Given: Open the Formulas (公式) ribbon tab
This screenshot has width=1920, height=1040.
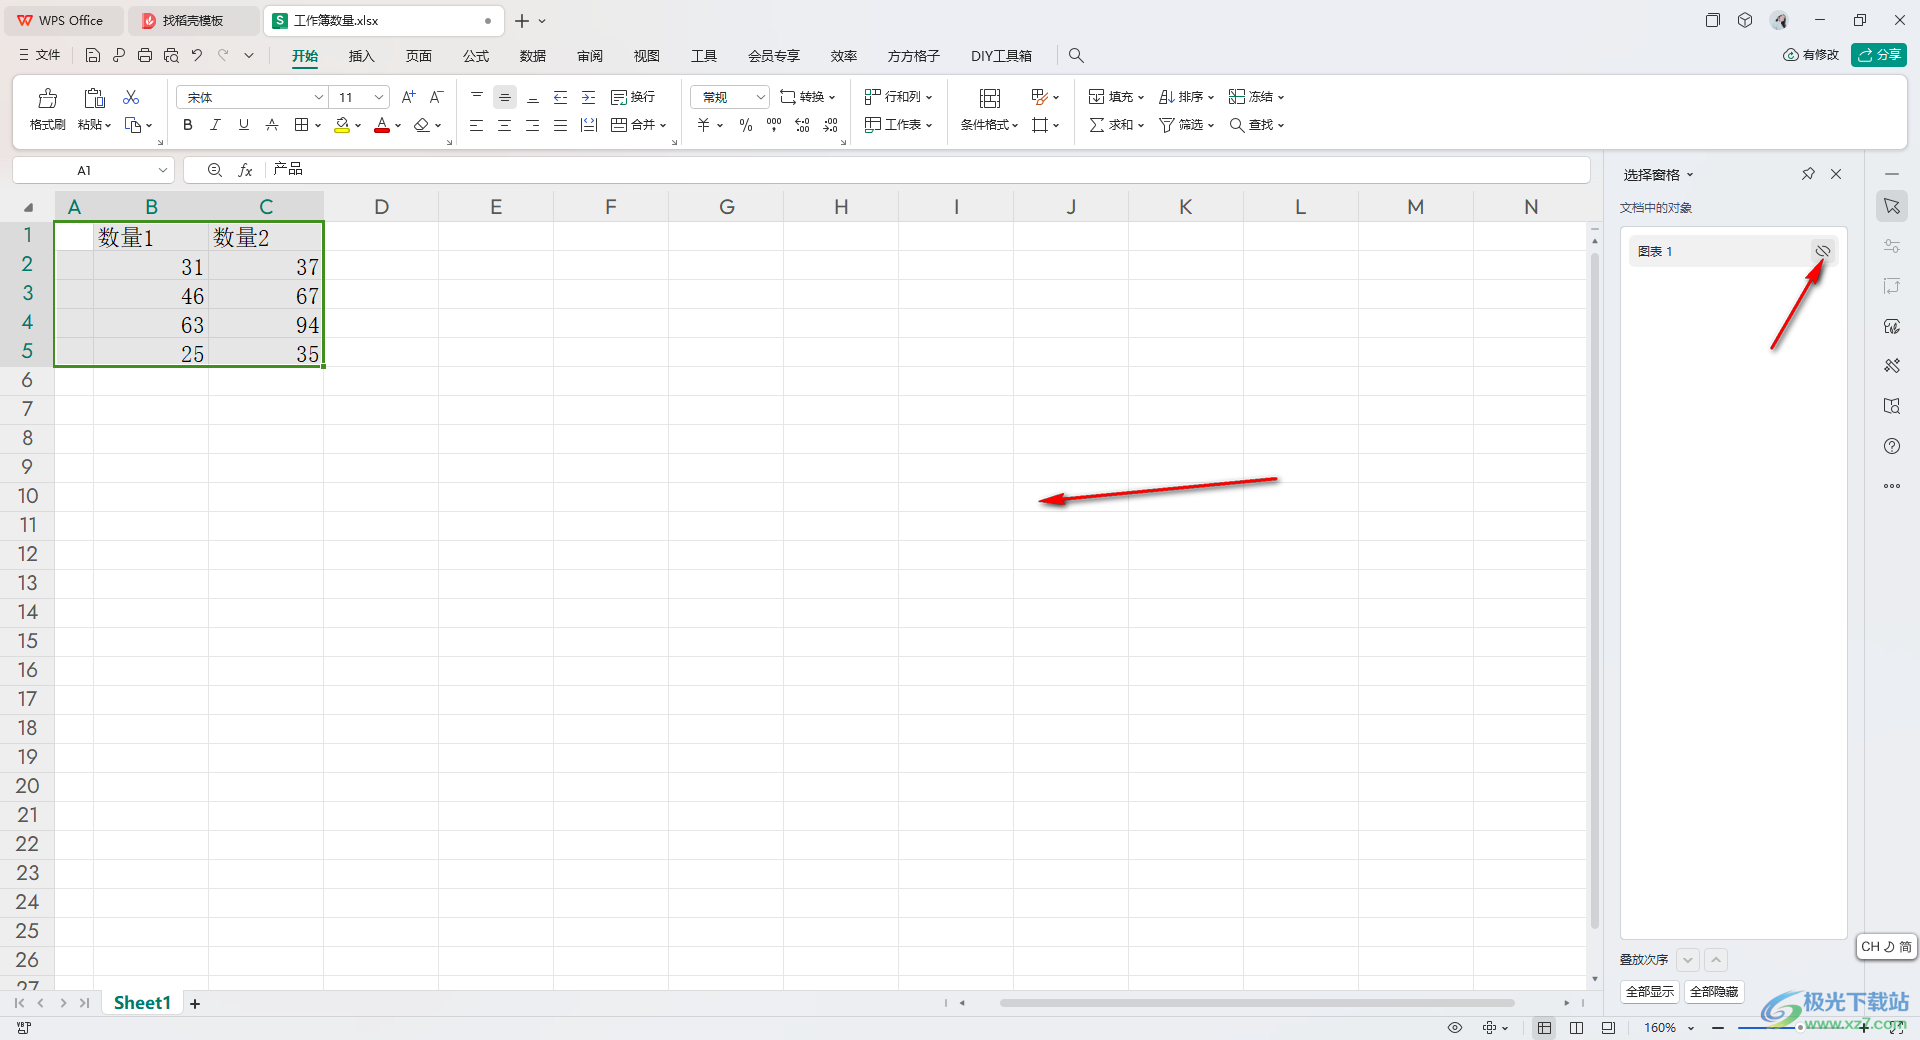Looking at the screenshot, I should [x=476, y=56].
